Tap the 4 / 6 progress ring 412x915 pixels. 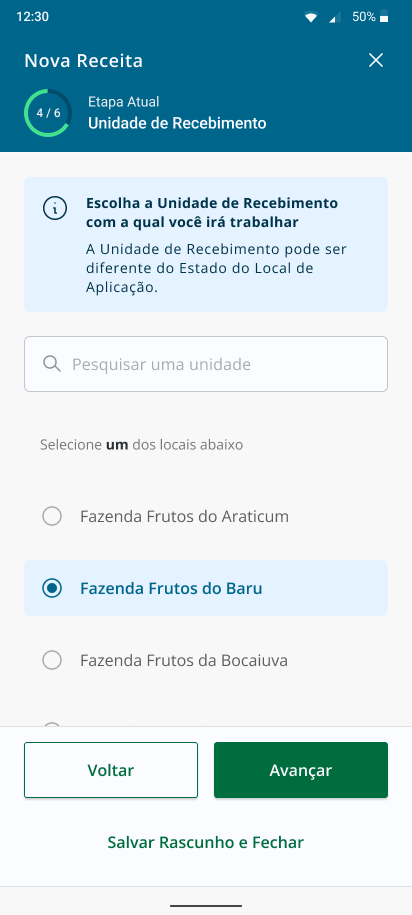tap(48, 113)
